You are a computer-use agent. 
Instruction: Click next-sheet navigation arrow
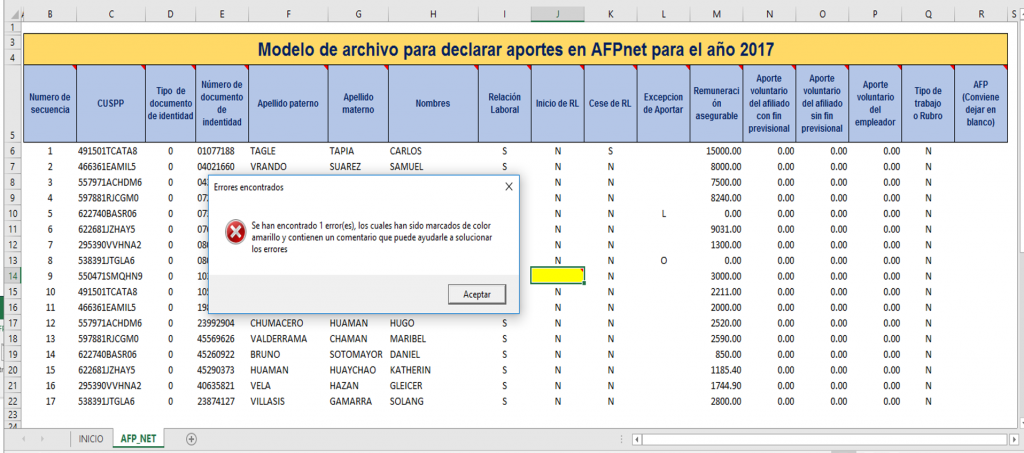coord(44,439)
